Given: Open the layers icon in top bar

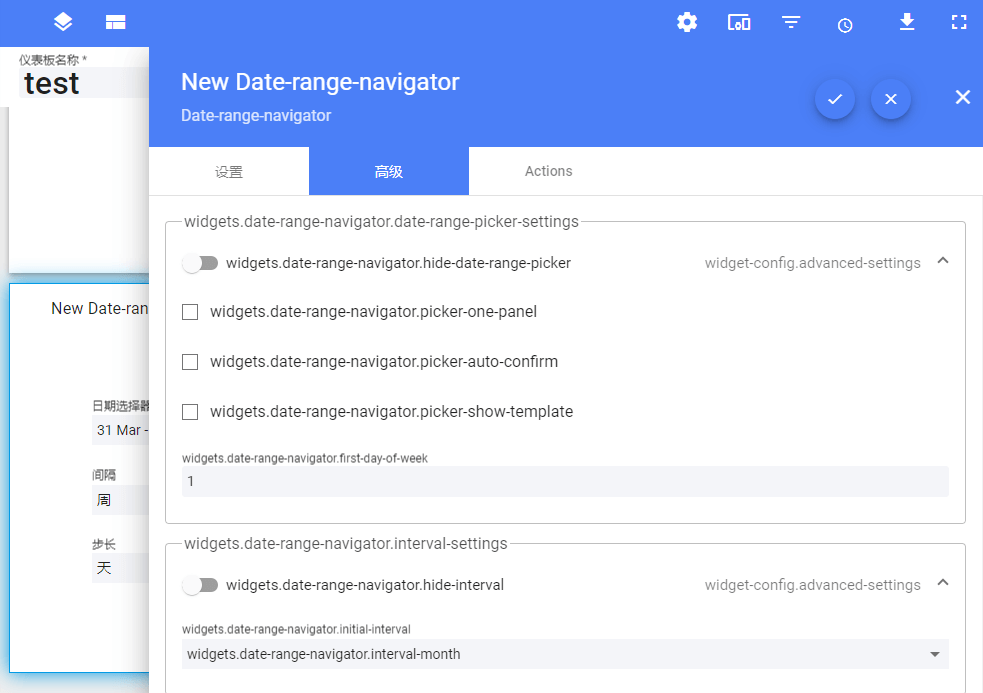Looking at the screenshot, I should click(x=63, y=22).
